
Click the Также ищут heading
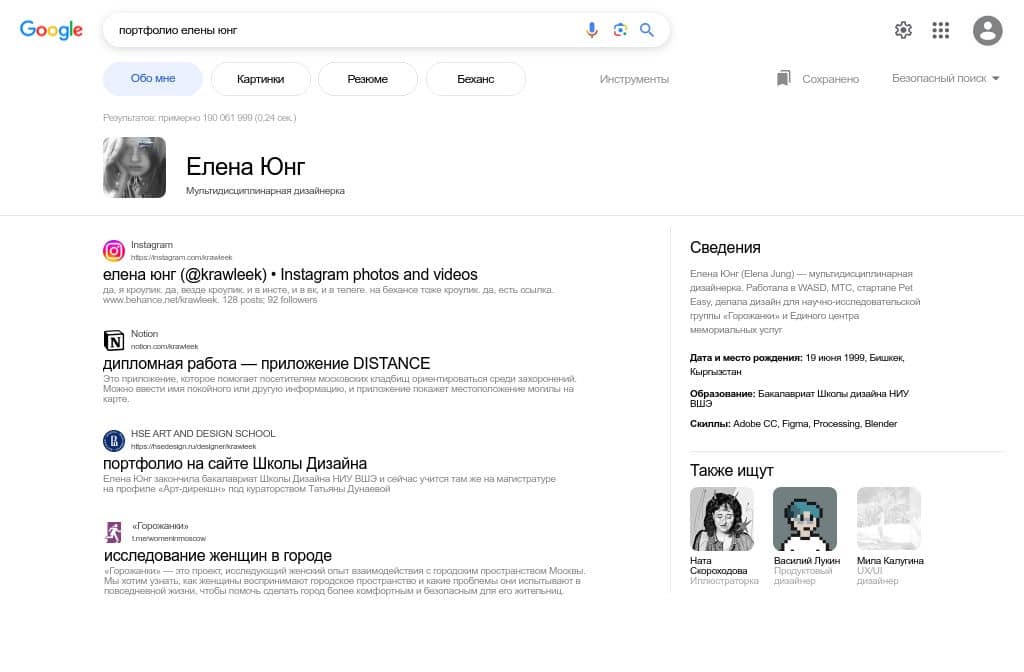[731, 471]
